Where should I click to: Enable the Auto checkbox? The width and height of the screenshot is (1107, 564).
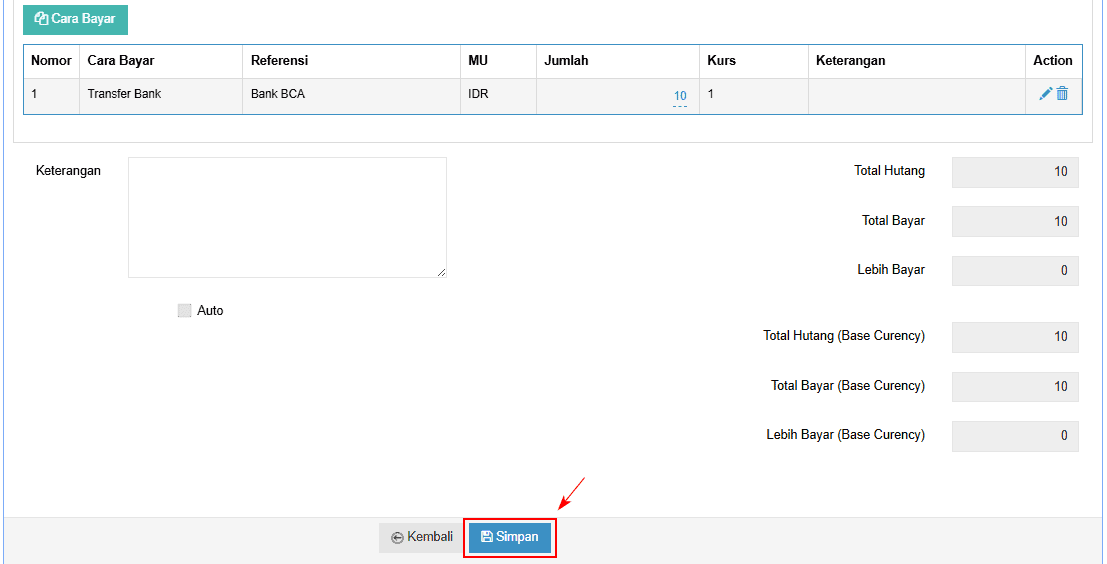pyautogui.click(x=184, y=311)
